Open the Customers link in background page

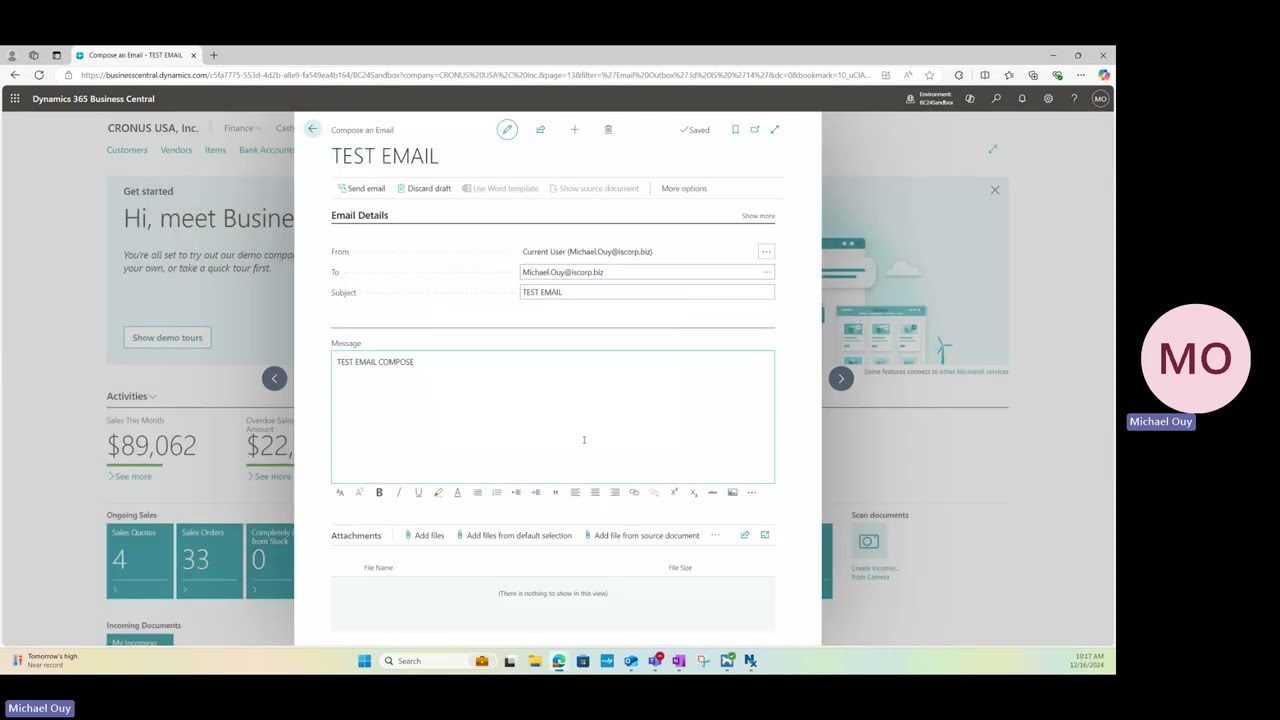[127, 150]
